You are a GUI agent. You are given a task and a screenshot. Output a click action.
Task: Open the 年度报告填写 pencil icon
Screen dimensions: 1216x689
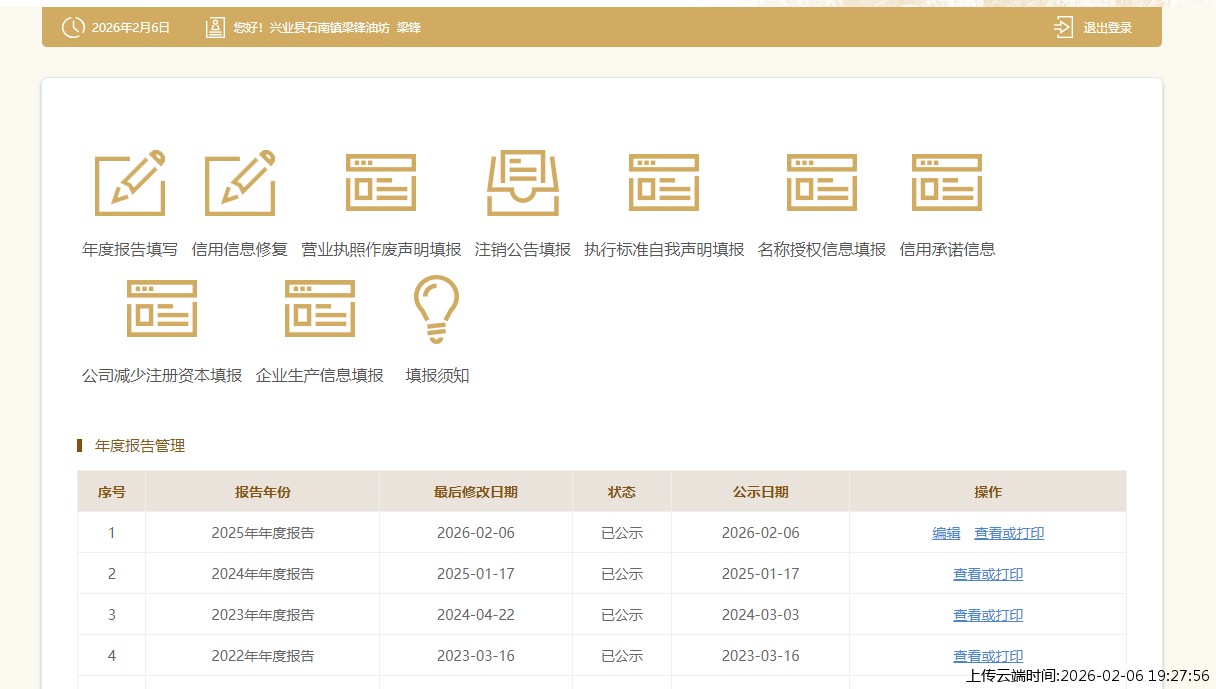(x=130, y=183)
